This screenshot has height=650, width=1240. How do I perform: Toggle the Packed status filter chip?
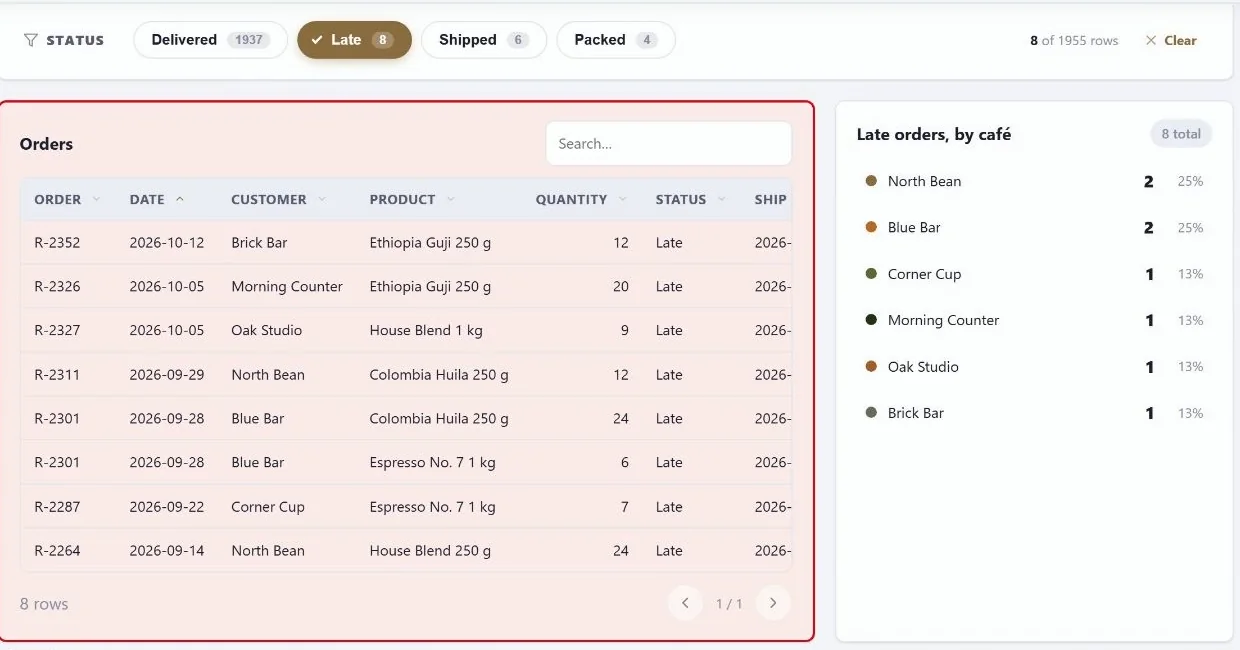(x=616, y=40)
